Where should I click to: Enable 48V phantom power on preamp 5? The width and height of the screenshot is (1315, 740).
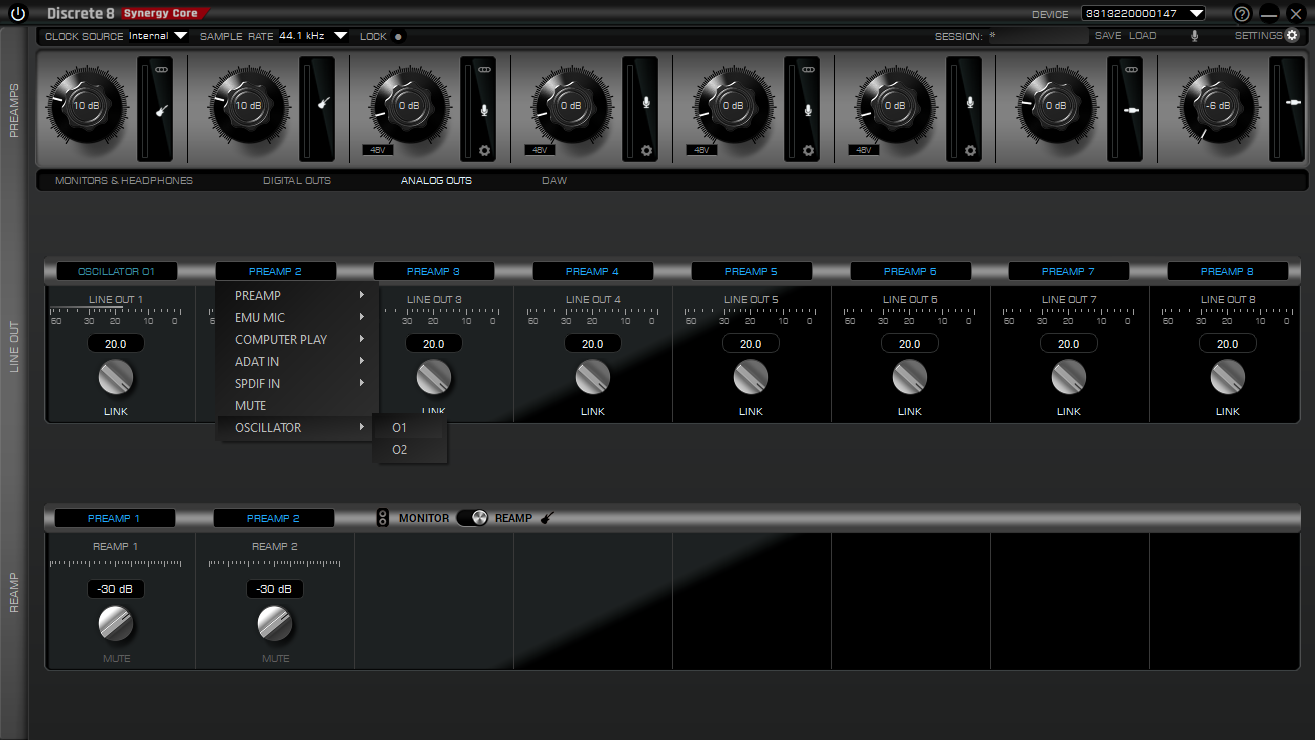coord(701,150)
